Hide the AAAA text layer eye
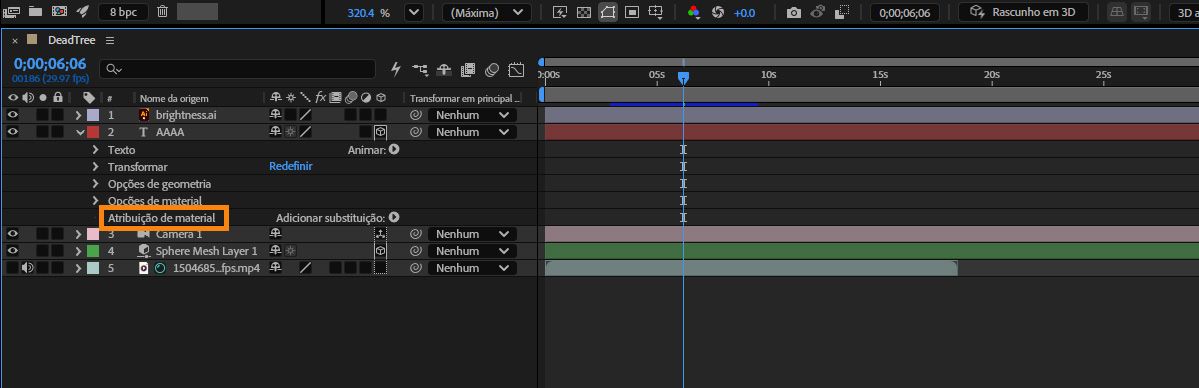The width and height of the screenshot is (1199, 388). coord(13,132)
